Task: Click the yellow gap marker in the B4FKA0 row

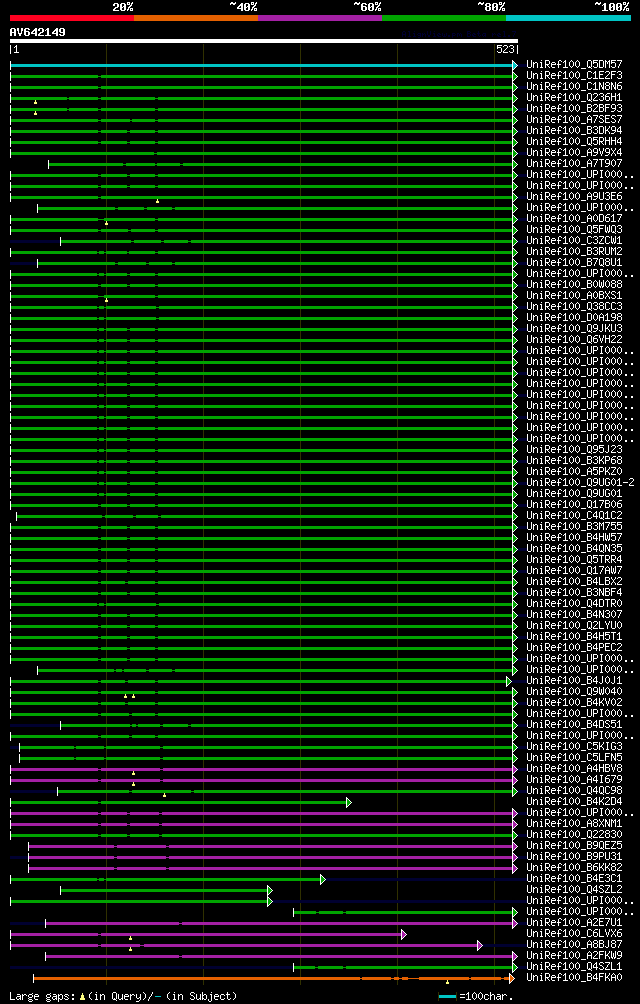Action: point(447,982)
